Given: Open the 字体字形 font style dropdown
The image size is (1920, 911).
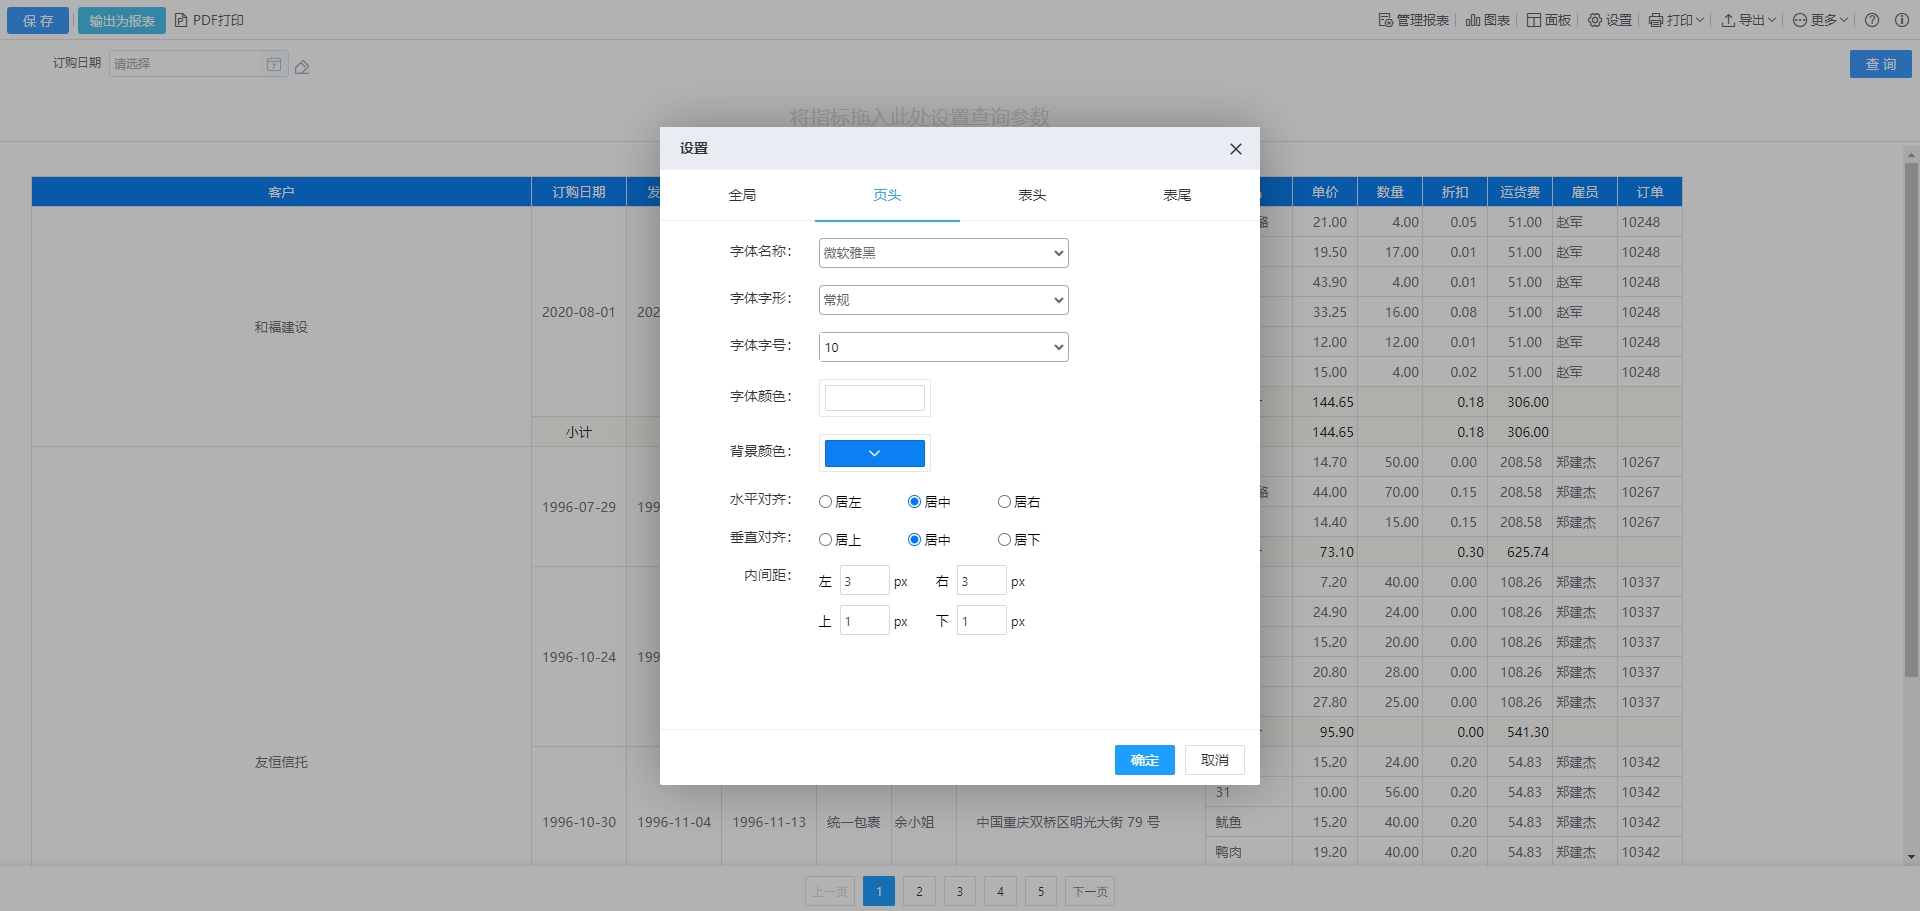Looking at the screenshot, I should 943,300.
